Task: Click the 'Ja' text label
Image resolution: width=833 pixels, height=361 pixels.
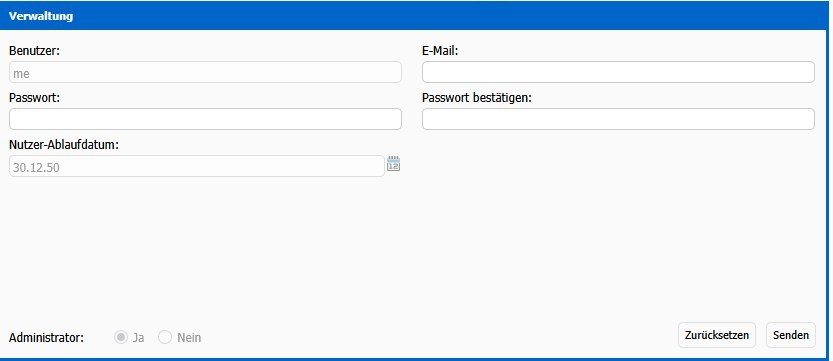Action: (x=138, y=338)
